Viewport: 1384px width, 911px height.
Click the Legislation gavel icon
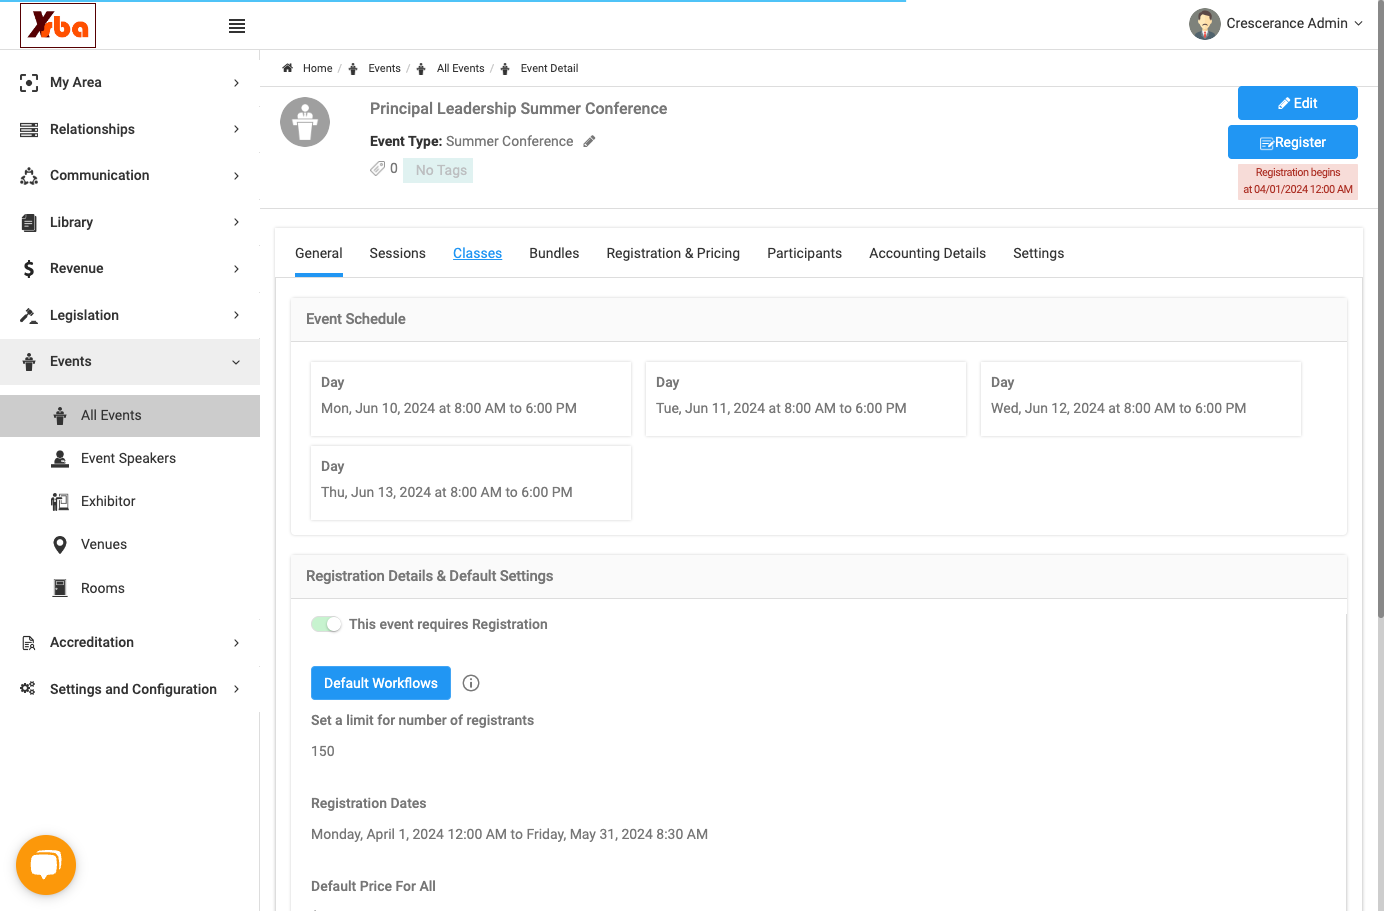(29, 315)
